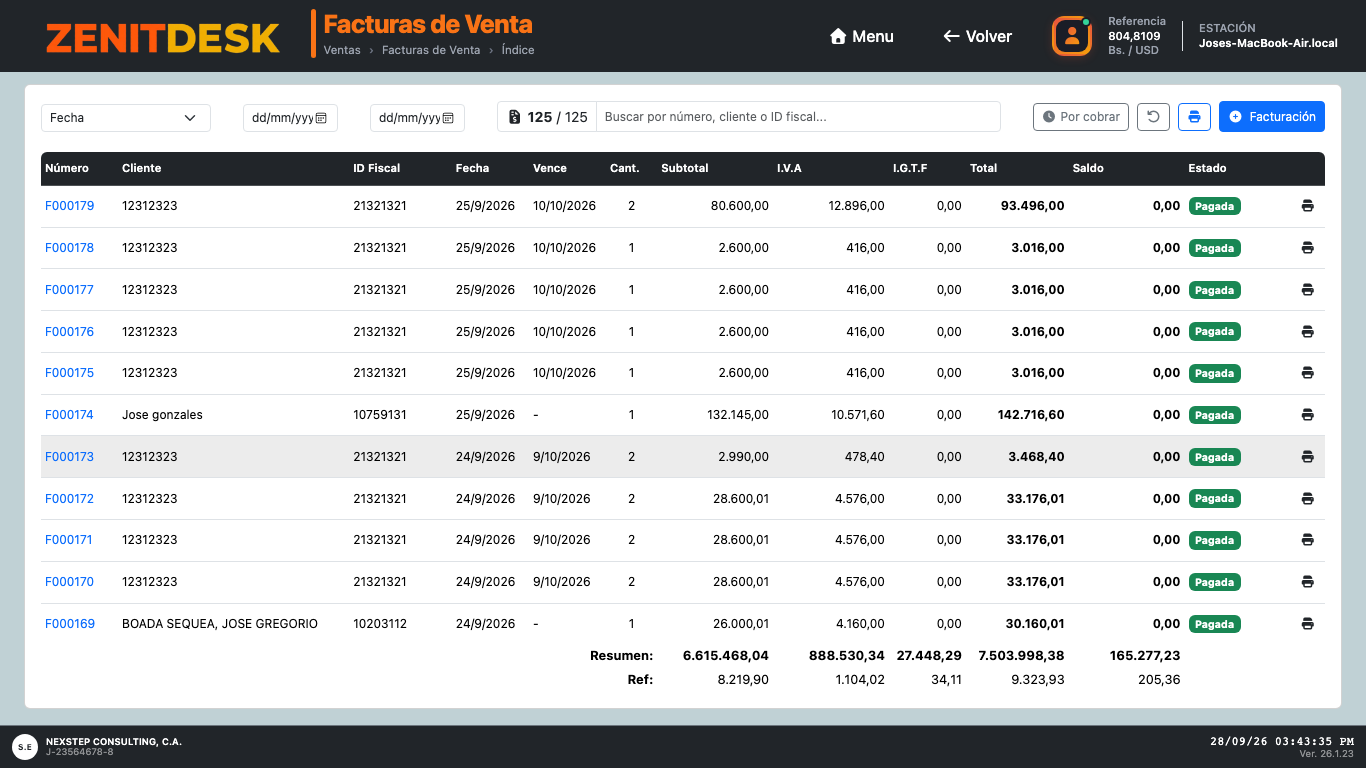Open invoice link F000169
This screenshot has width=1366, height=768.
click(69, 624)
